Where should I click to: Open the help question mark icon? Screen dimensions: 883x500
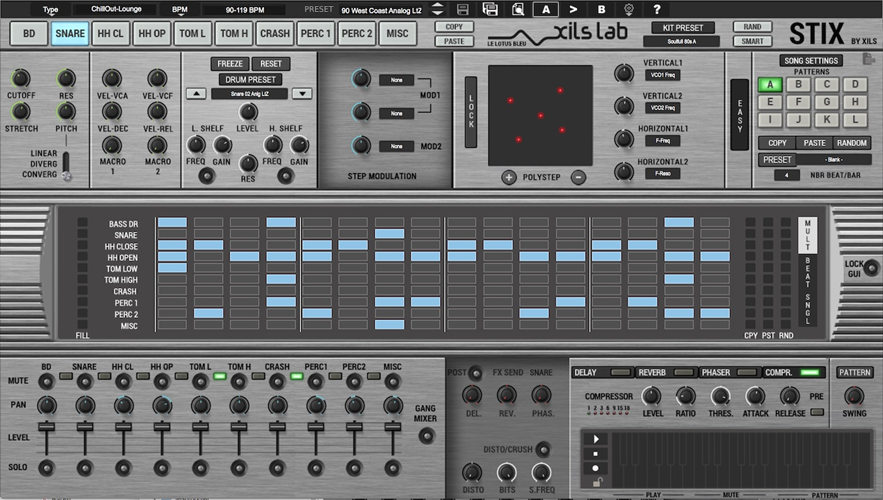[x=656, y=9]
